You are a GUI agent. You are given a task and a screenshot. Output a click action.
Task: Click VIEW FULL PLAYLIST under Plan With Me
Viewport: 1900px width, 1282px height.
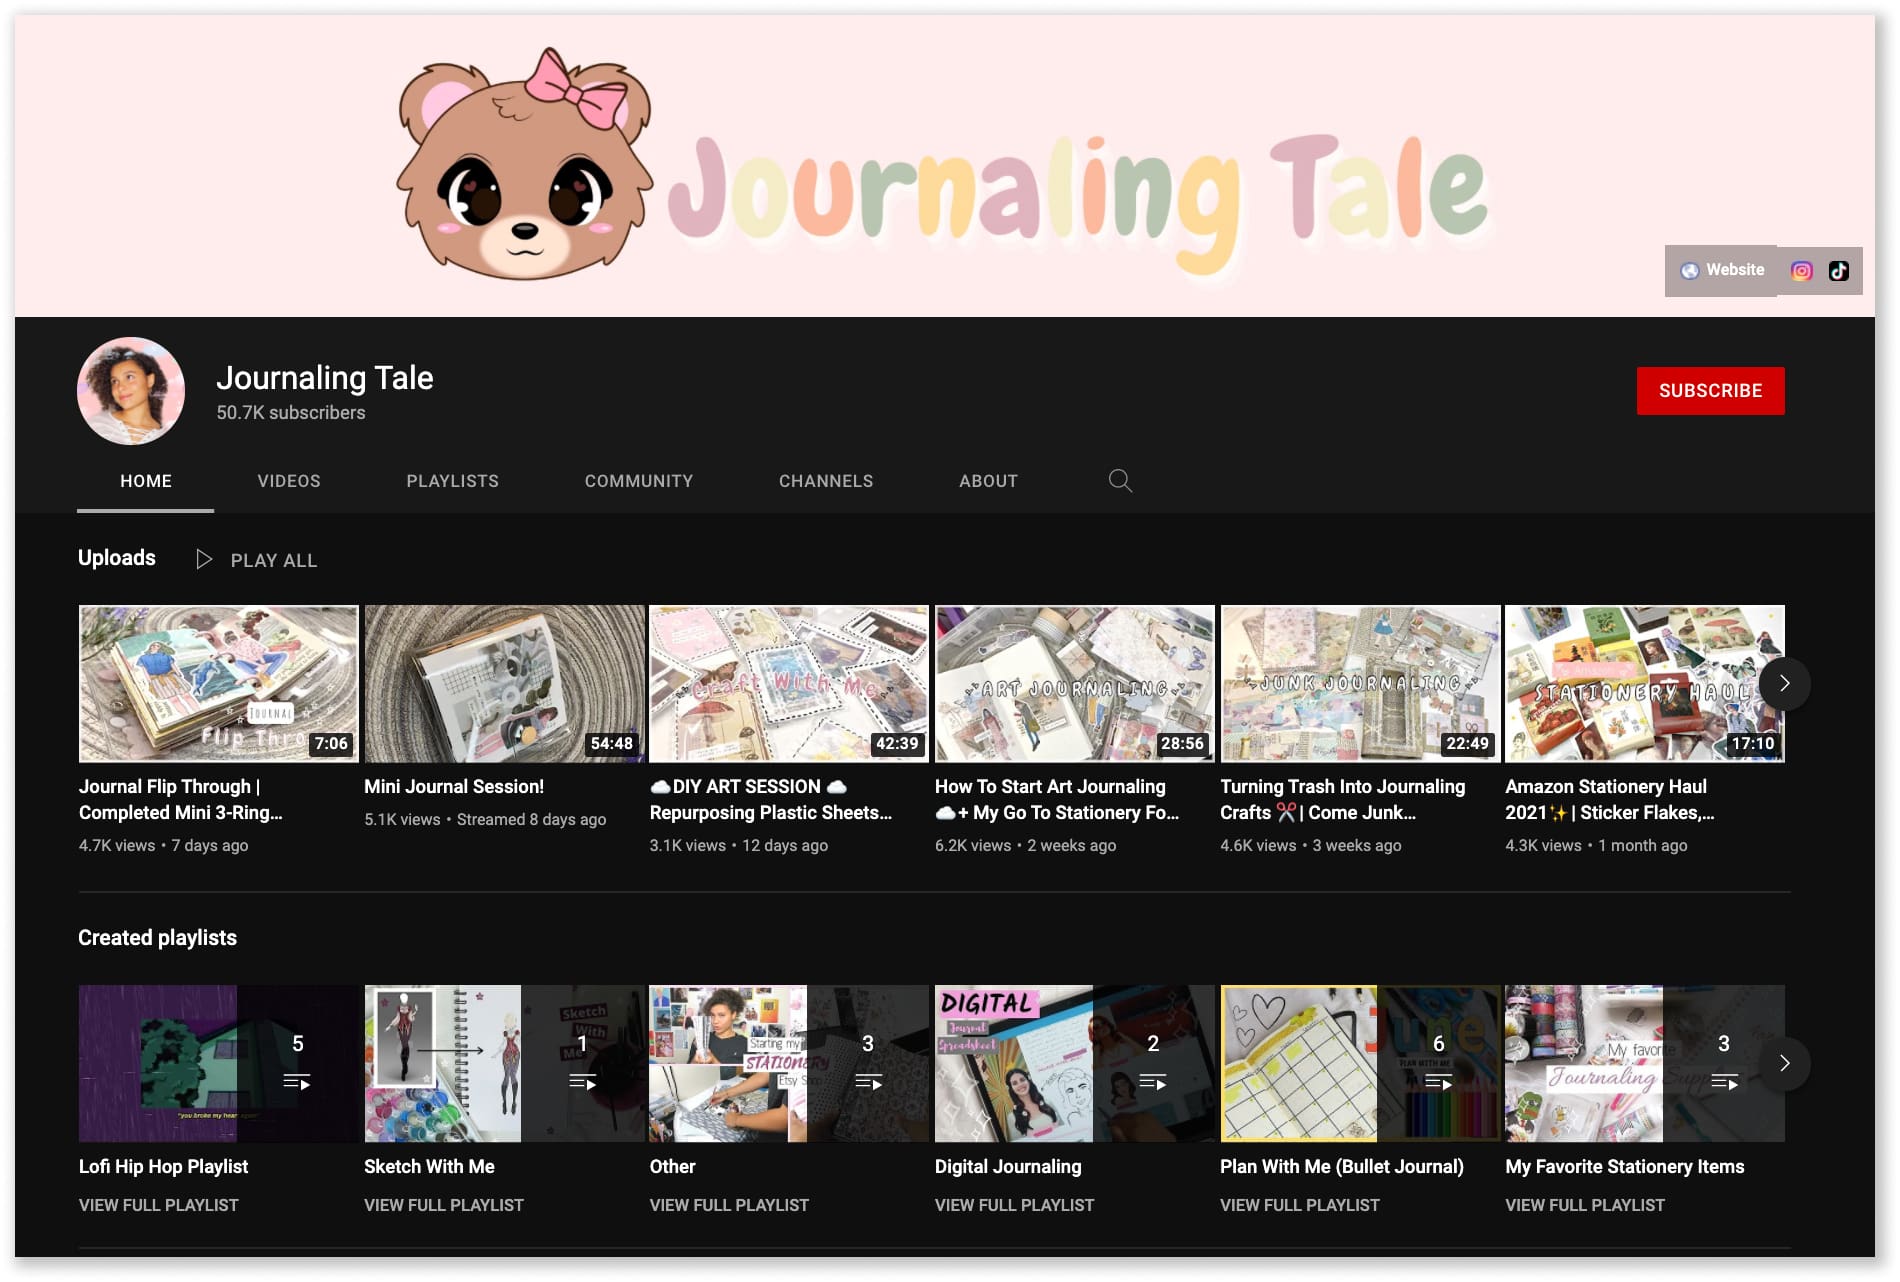(1299, 1205)
